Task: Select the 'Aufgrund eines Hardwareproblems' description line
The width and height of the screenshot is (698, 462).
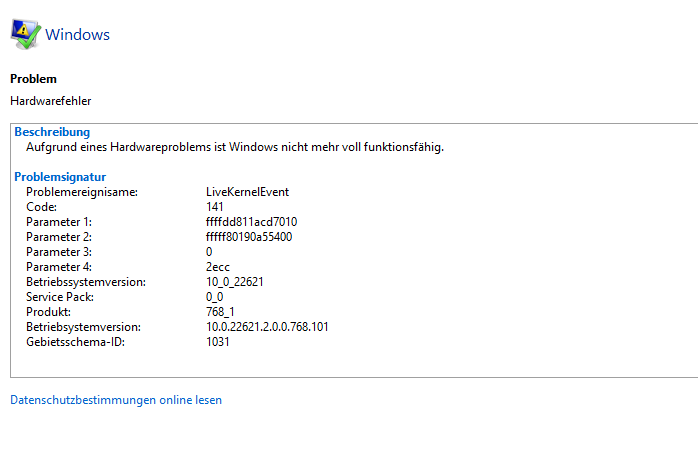Action: coord(235,147)
